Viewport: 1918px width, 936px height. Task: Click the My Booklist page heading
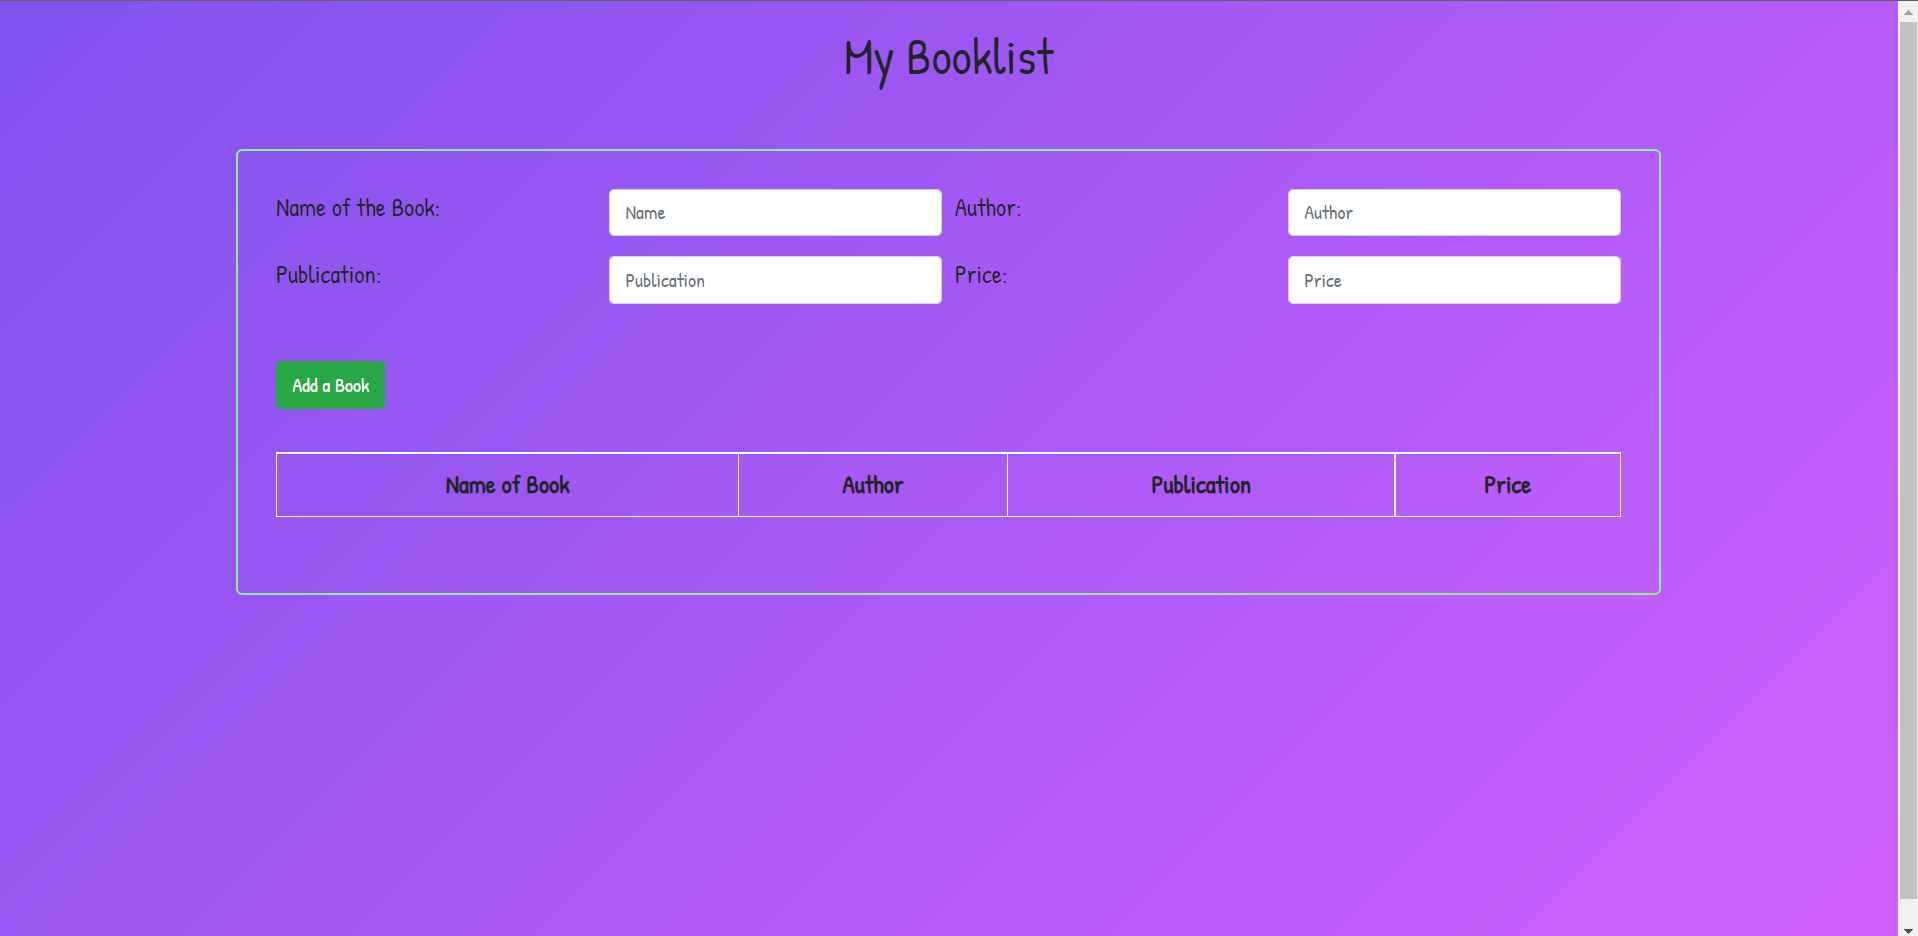pyautogui.click(x=948, y=58)
